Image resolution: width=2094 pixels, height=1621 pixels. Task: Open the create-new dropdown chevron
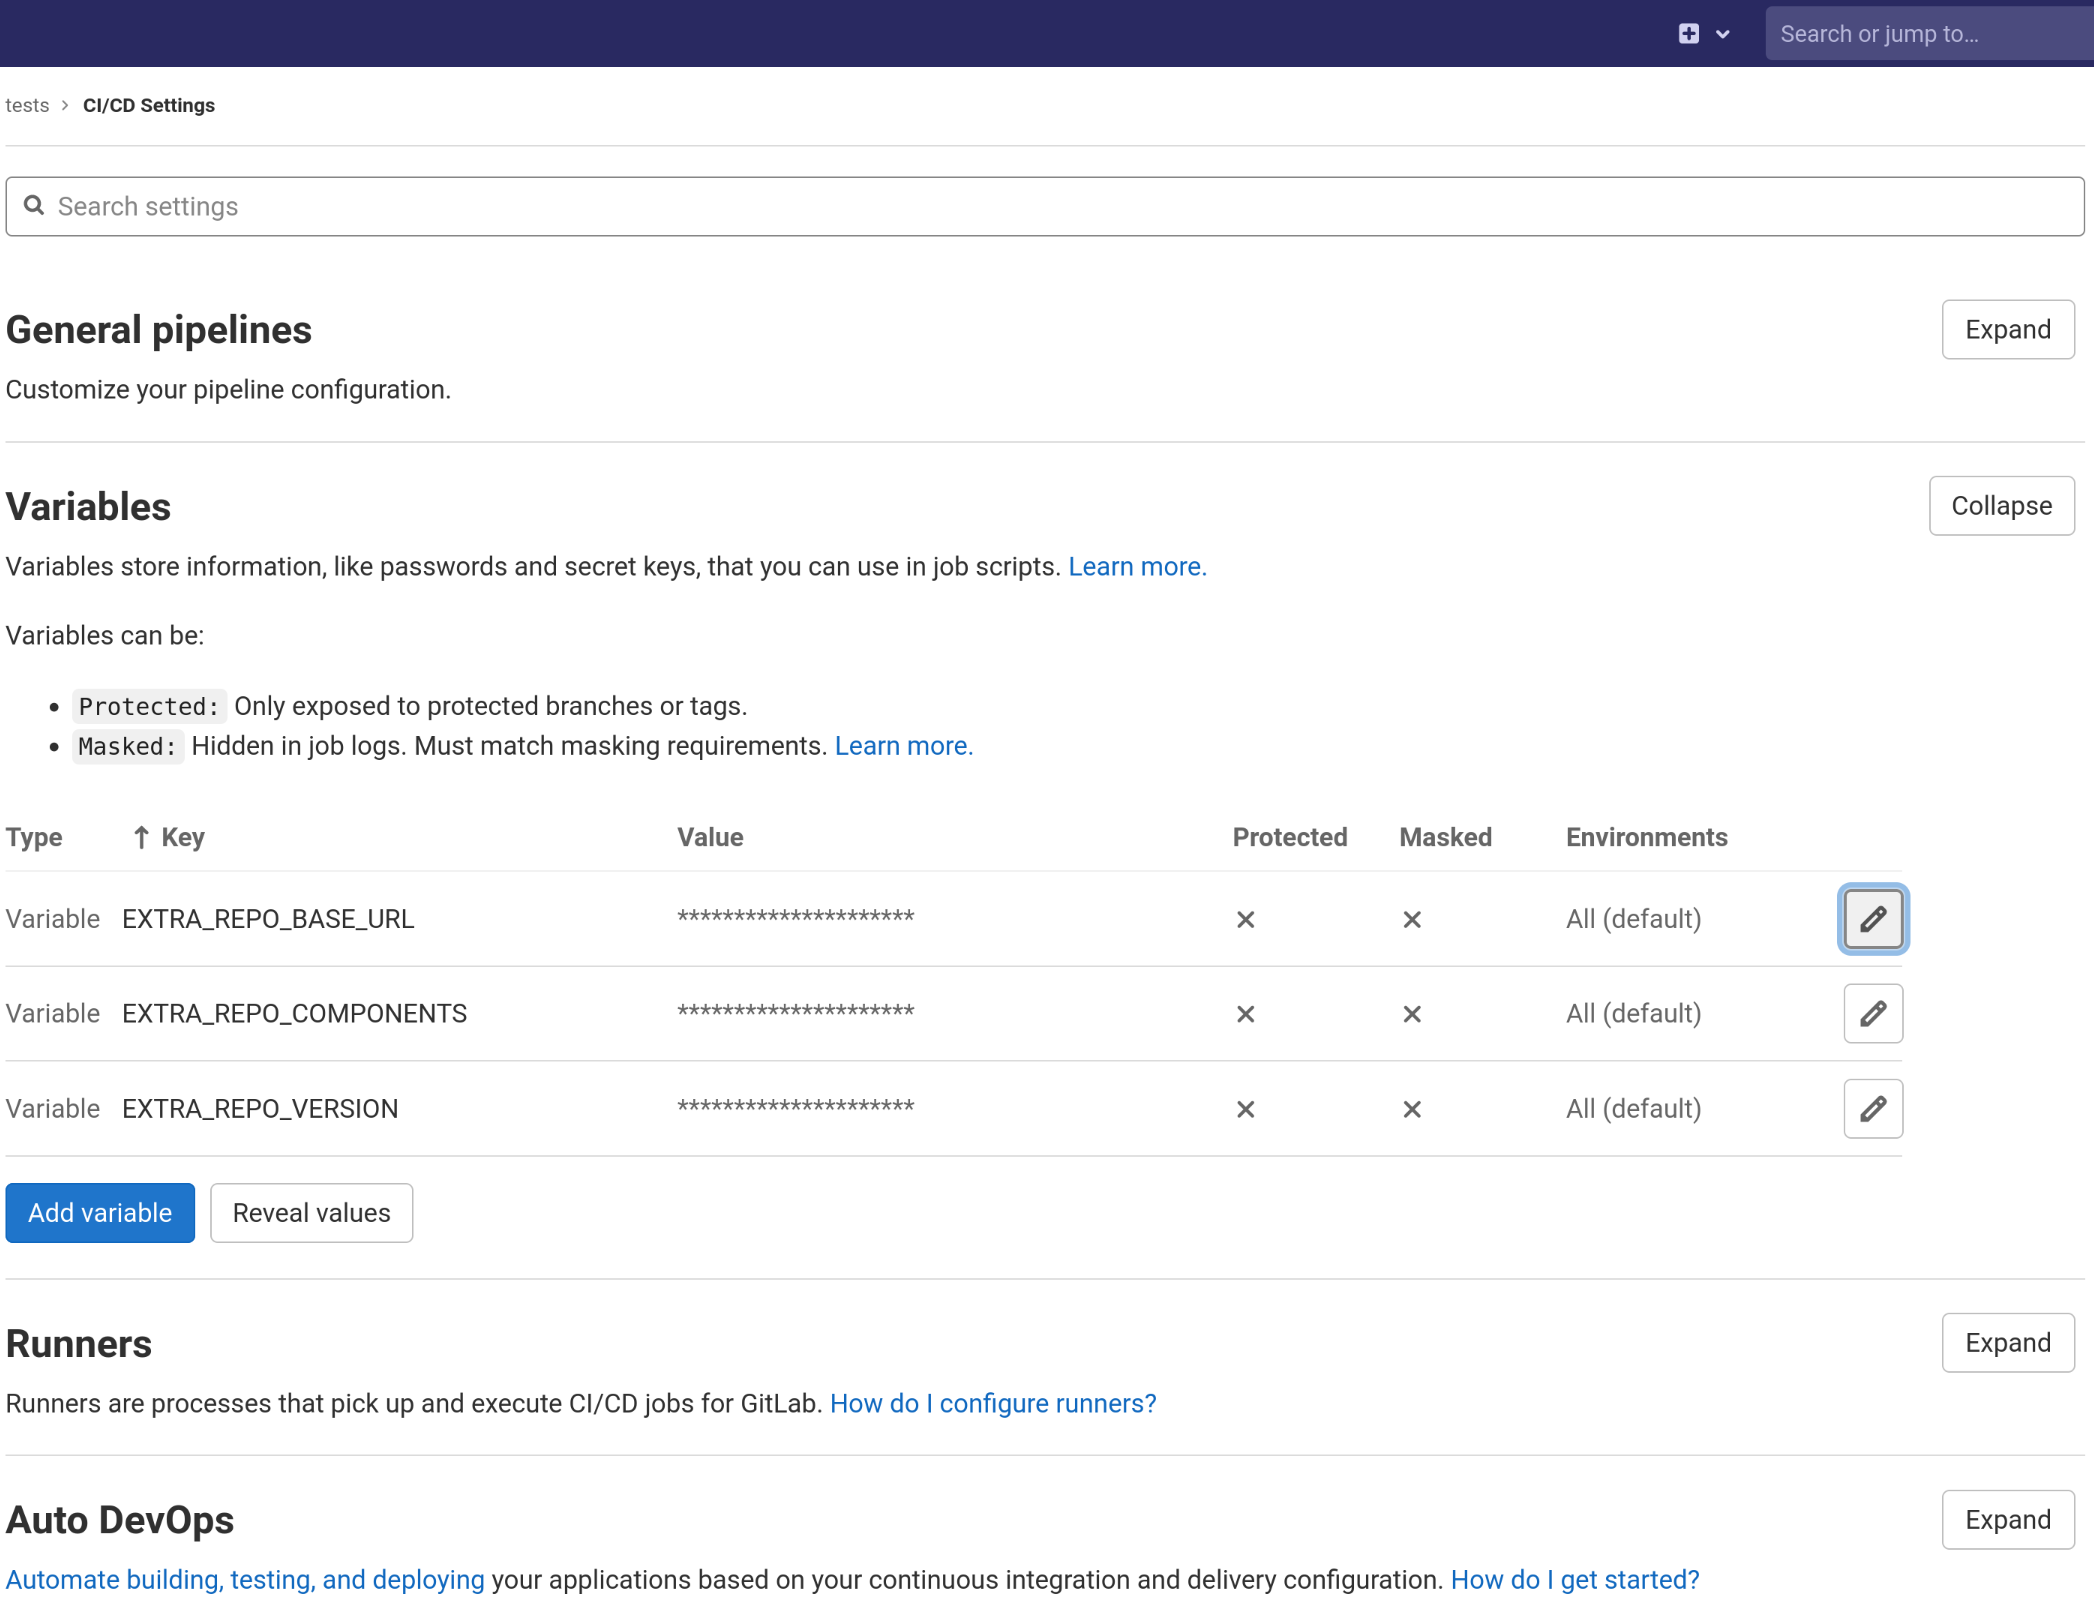click(1722, 34)
